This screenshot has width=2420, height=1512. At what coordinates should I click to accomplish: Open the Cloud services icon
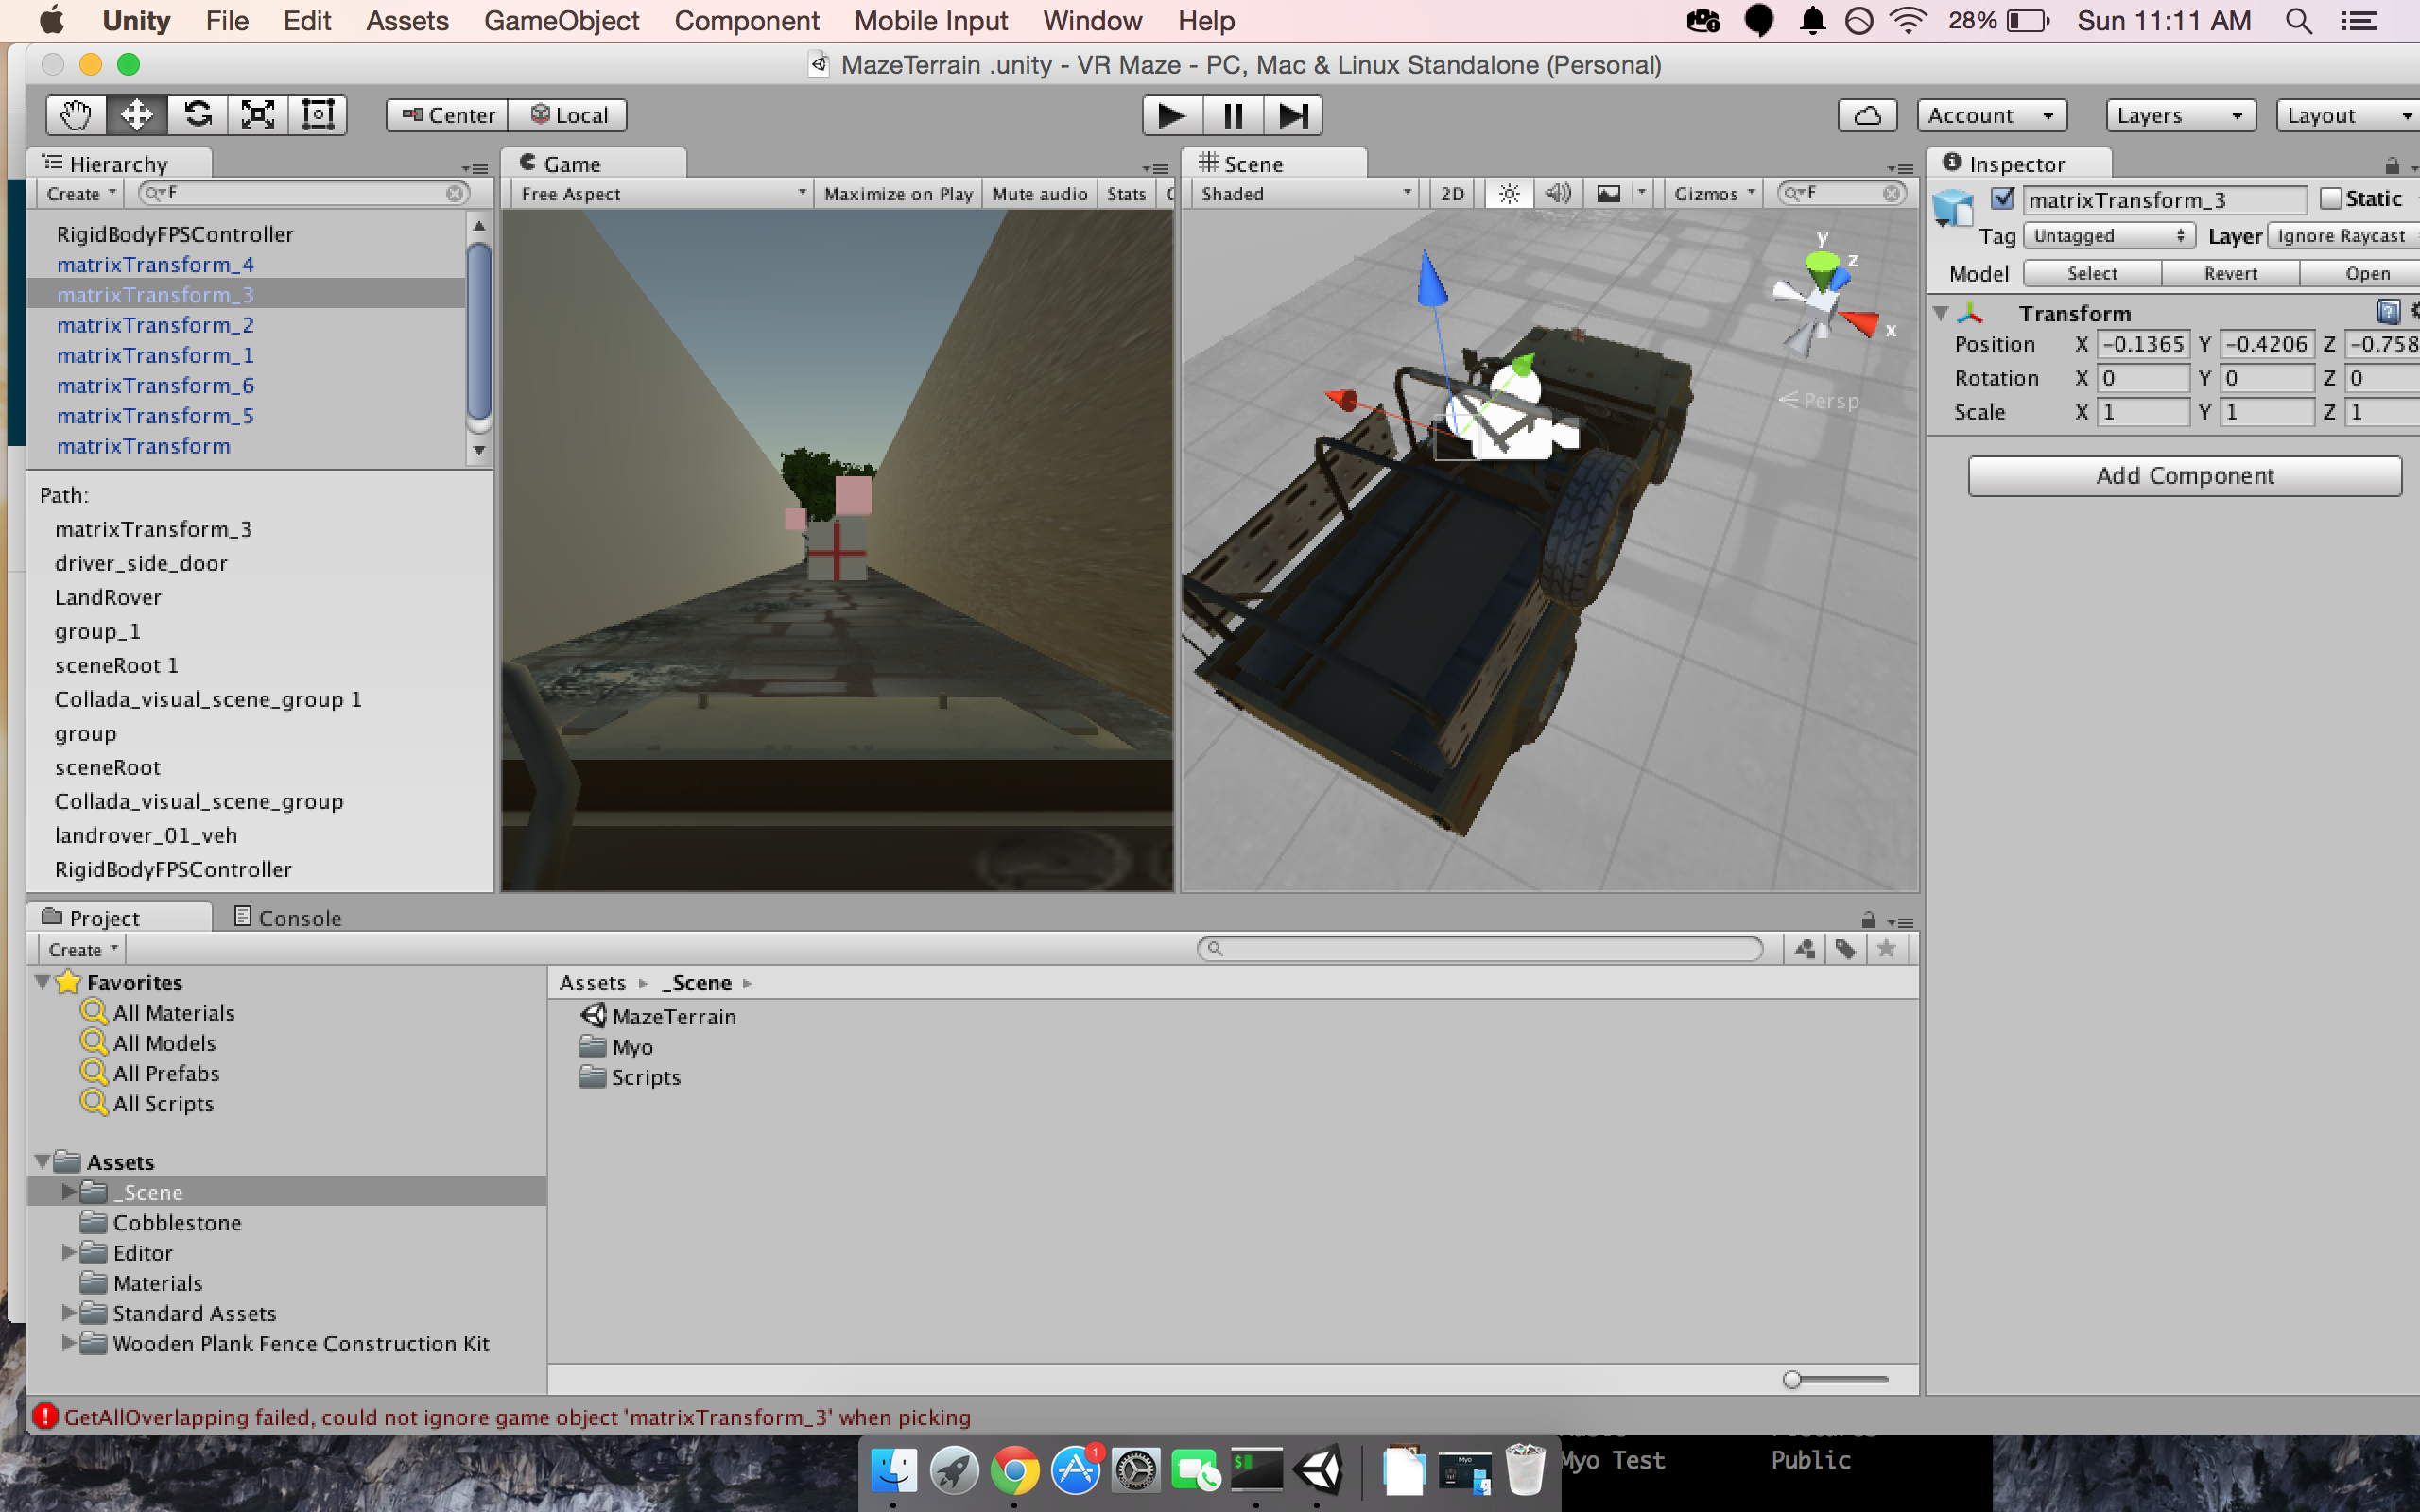click(1866, 115)
